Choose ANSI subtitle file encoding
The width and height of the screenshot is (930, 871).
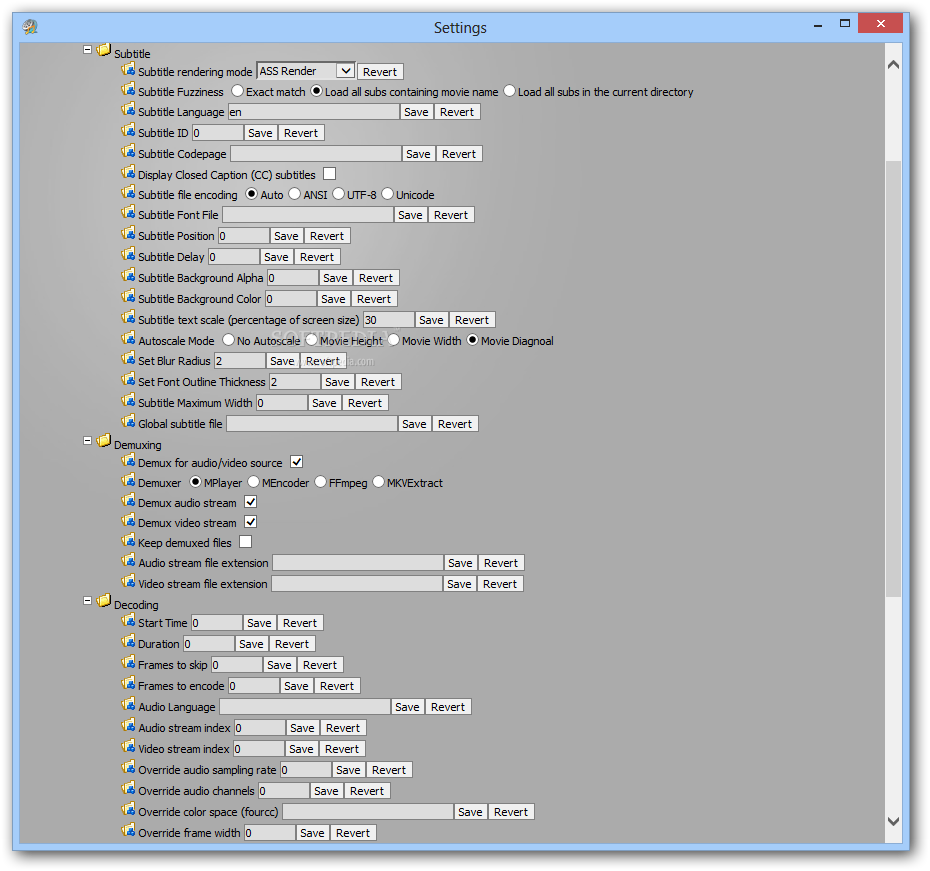[x=295, y=194]
